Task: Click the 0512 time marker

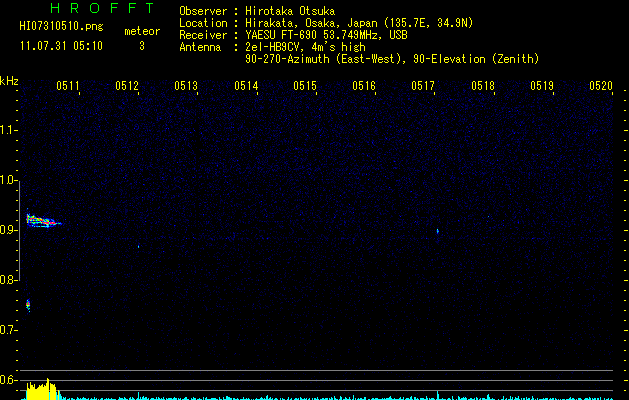Action: coord(127,86)
